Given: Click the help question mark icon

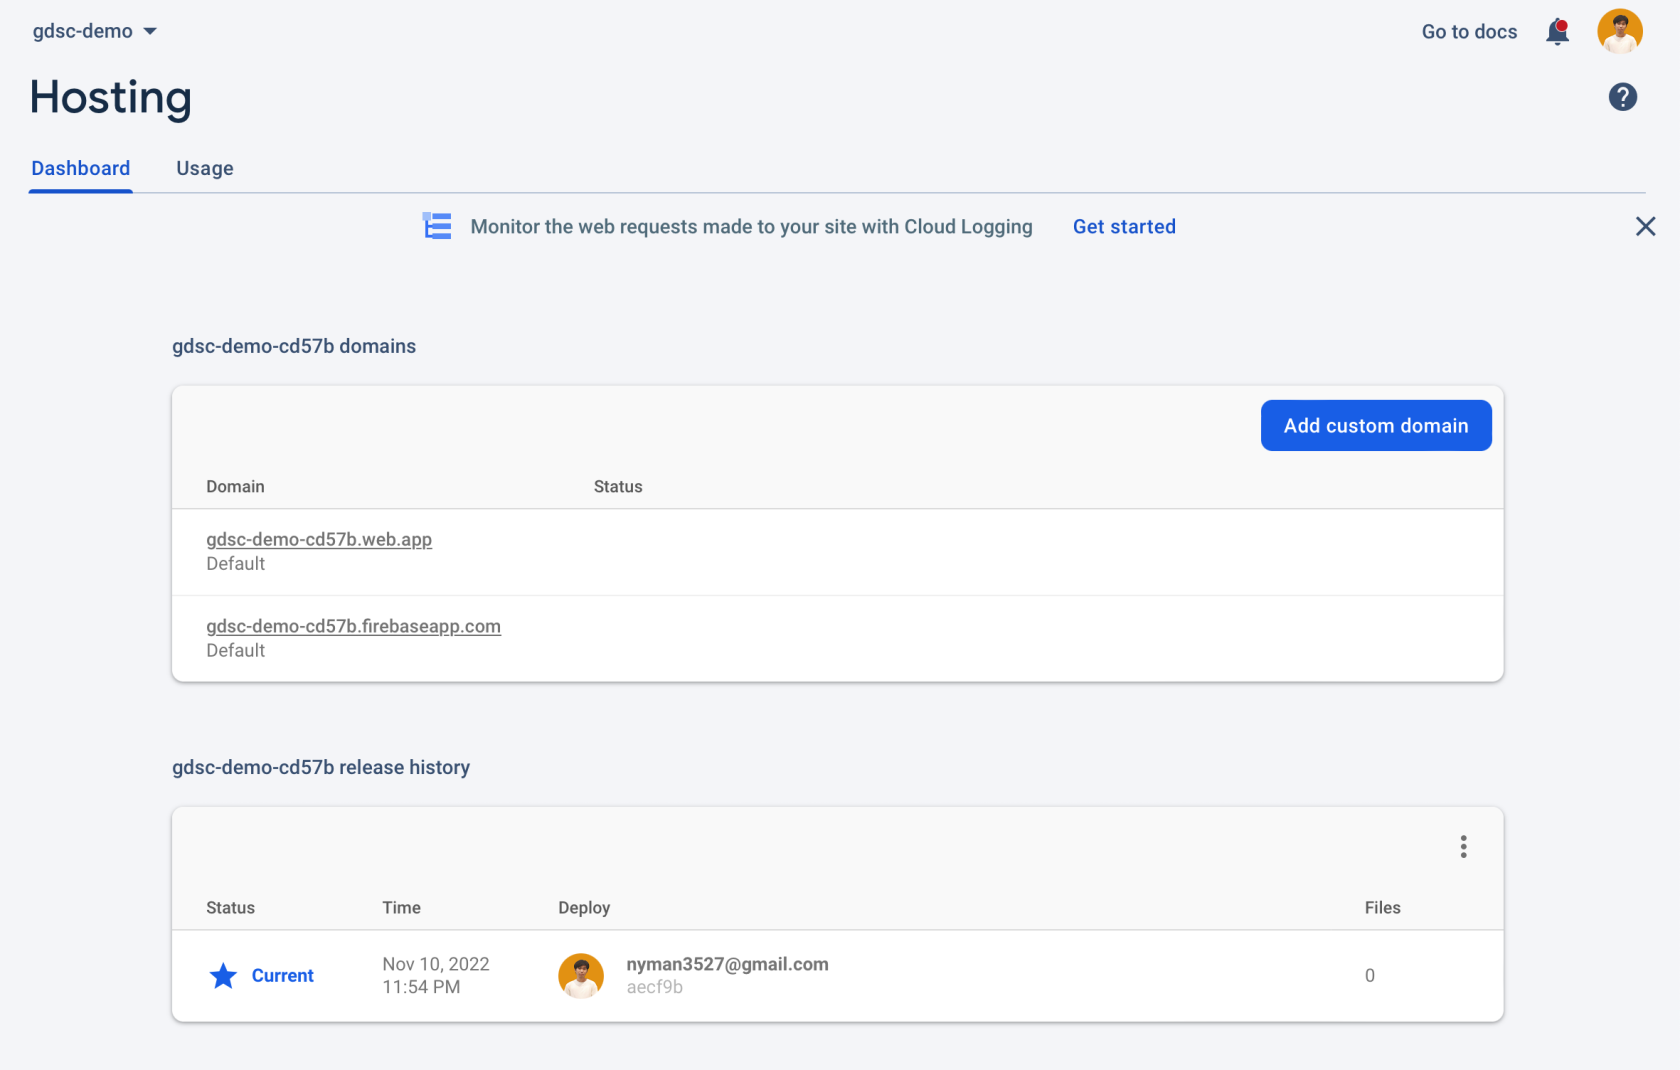Looking at the screenshot, I should (1622, 97).
